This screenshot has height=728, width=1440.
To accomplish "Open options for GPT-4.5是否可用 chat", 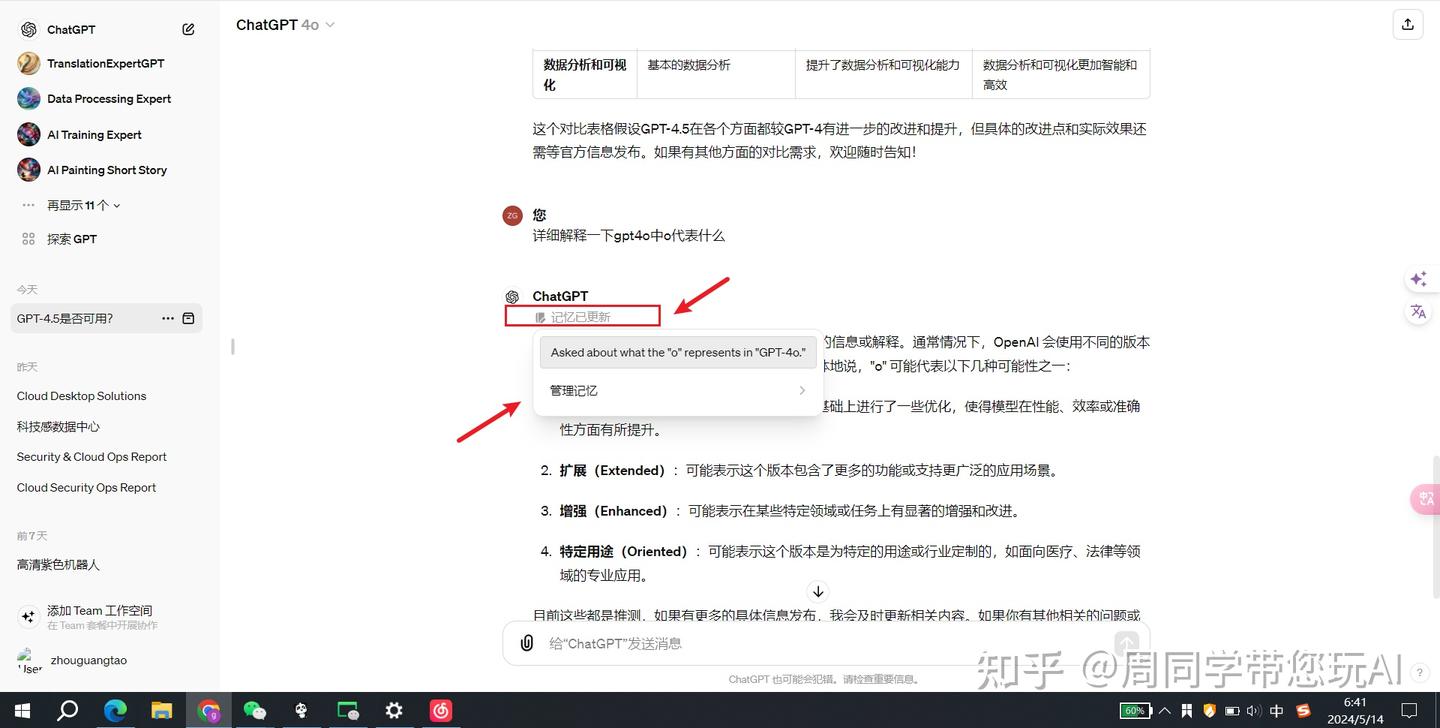I will point(167,318).
